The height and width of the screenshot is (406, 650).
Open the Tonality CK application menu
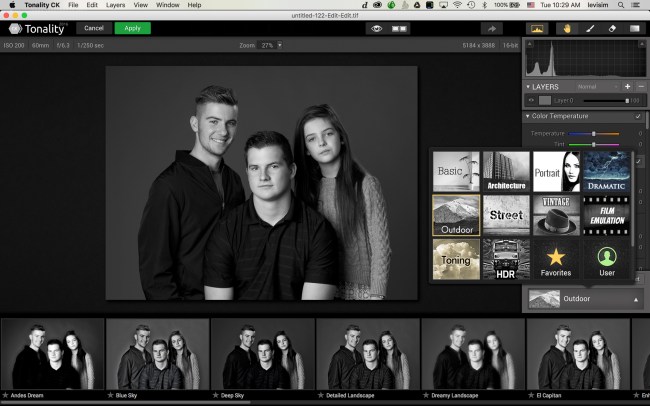(42, 5)
